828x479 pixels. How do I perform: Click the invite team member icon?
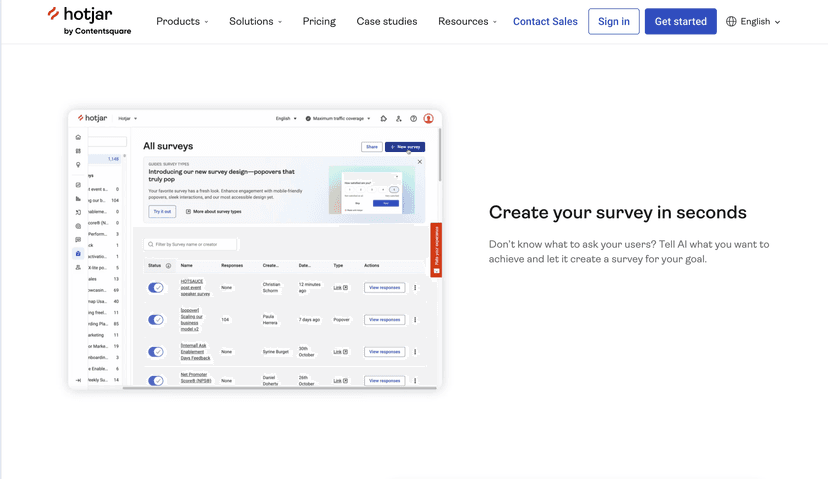pos(399,118)
